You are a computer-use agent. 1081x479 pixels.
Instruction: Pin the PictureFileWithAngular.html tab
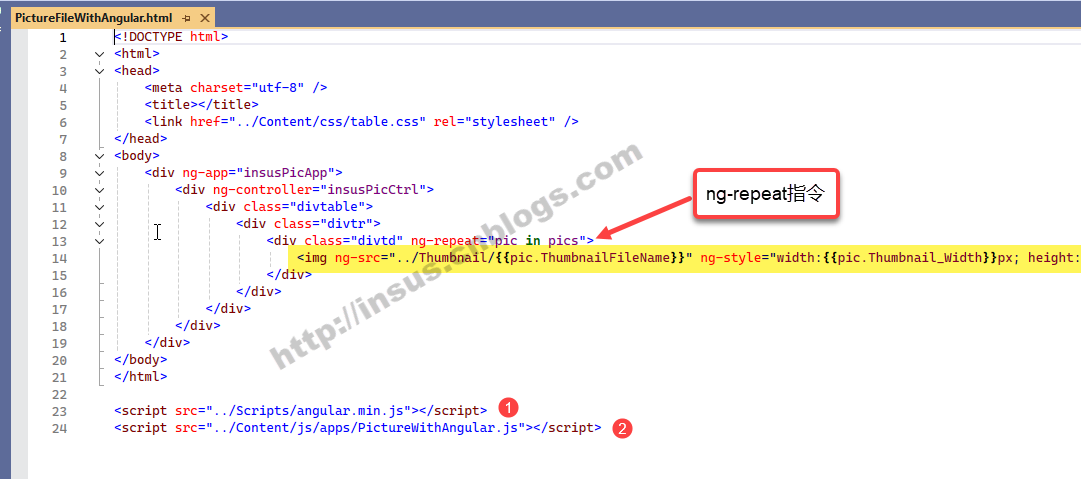187,18
